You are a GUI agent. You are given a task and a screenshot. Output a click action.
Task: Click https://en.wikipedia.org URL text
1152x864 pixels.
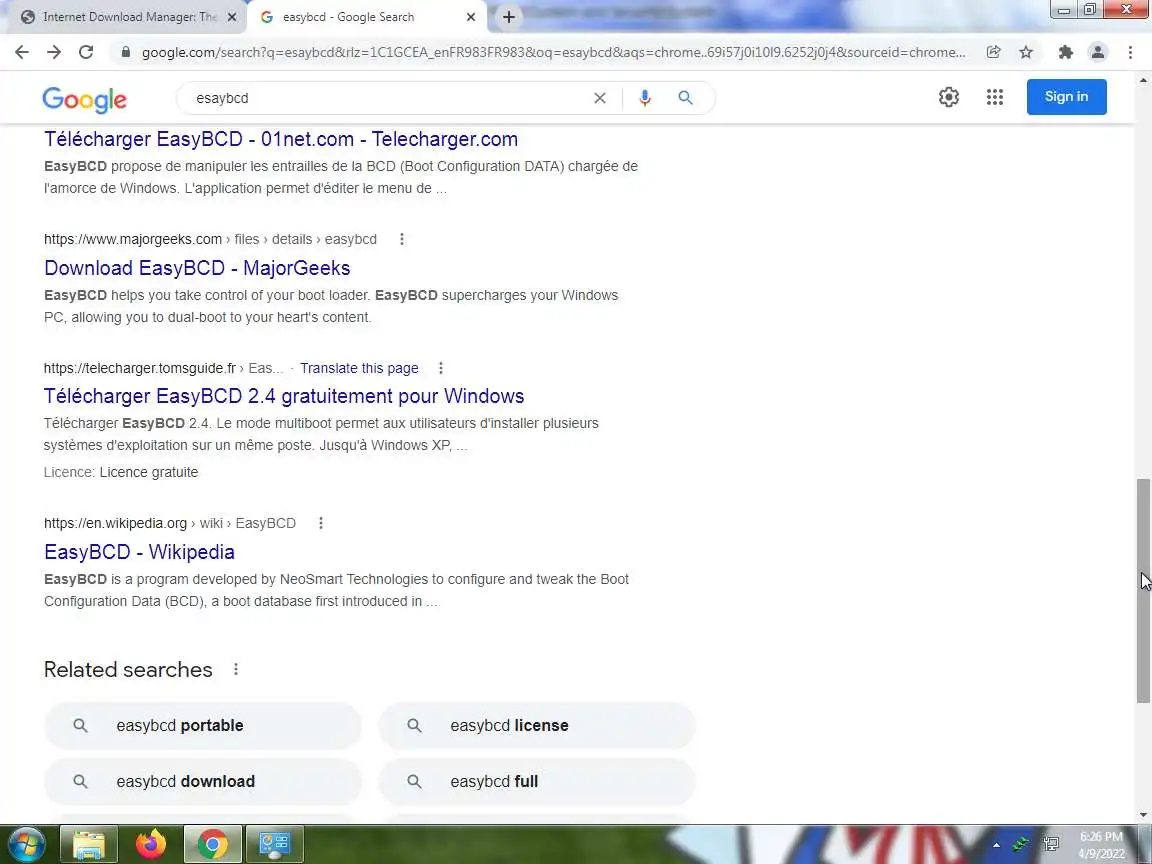115,523
